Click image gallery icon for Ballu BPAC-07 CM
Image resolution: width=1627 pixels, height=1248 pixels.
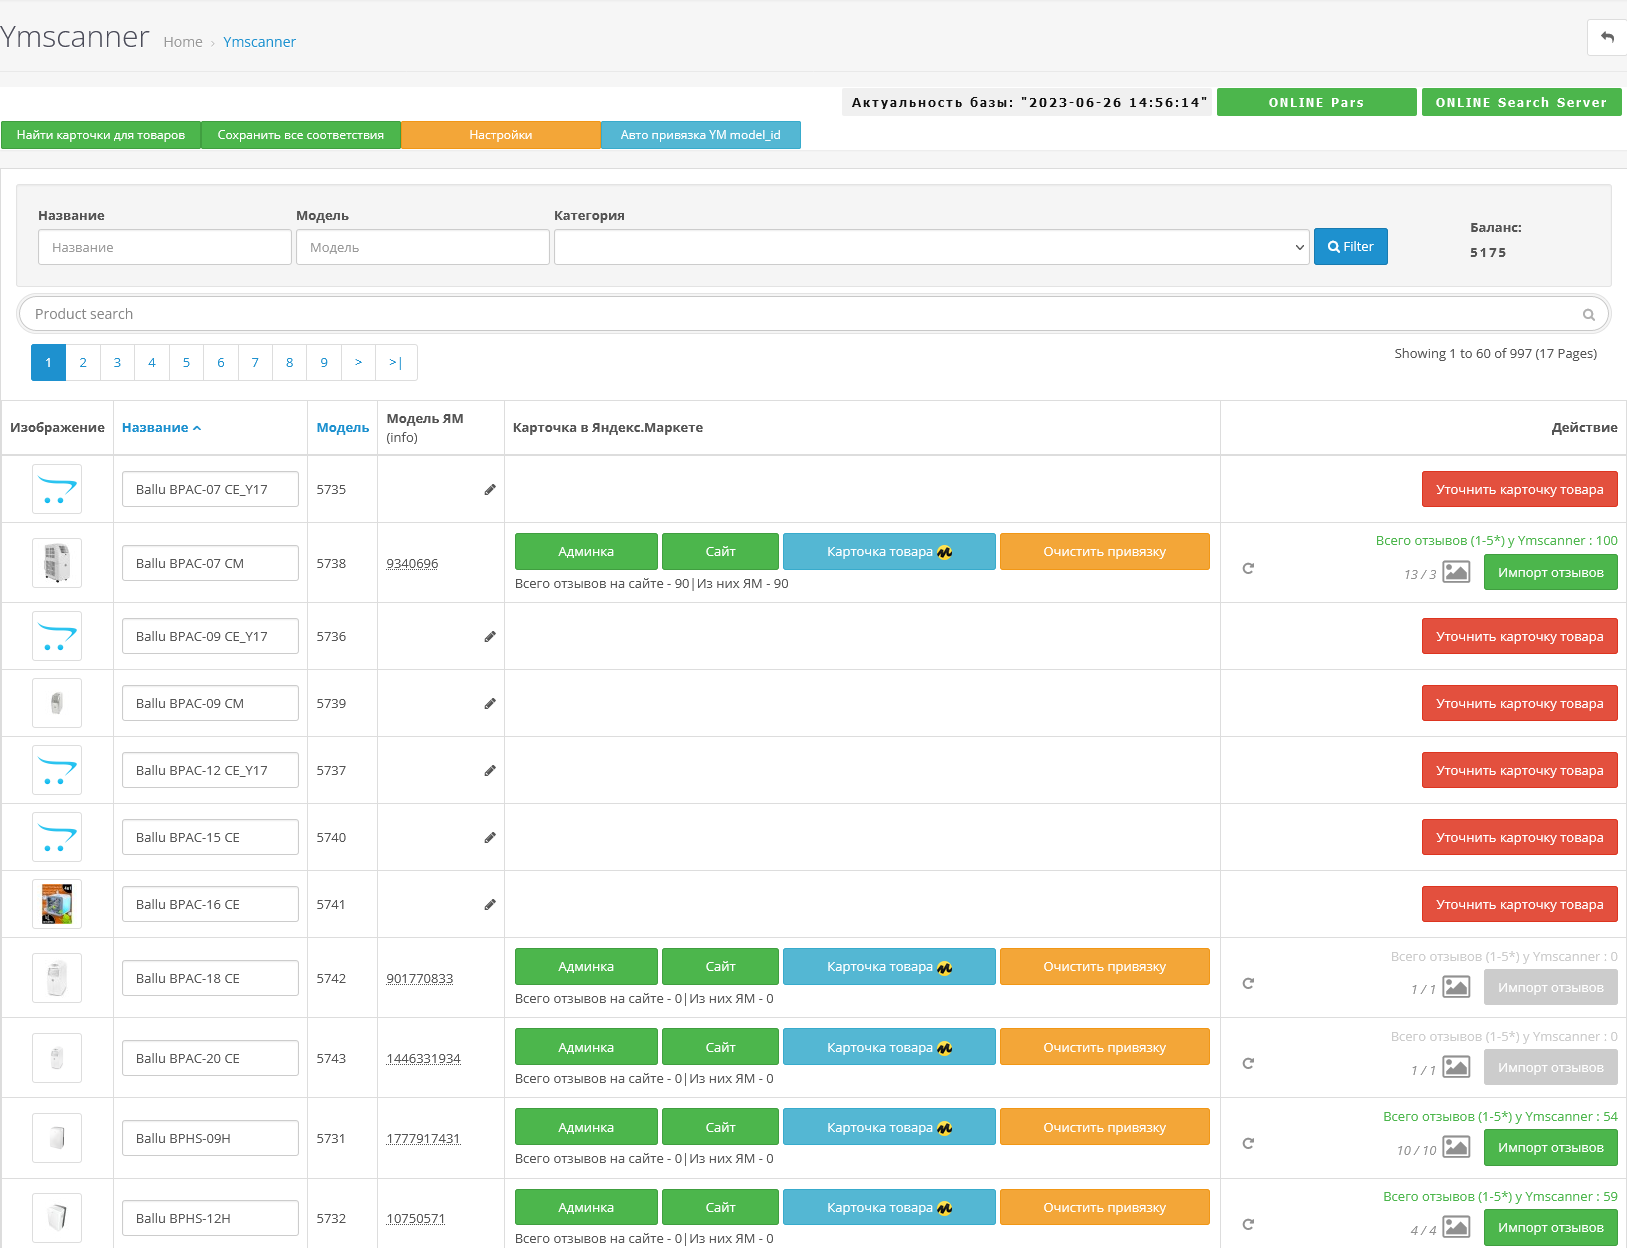[1456, 572]
